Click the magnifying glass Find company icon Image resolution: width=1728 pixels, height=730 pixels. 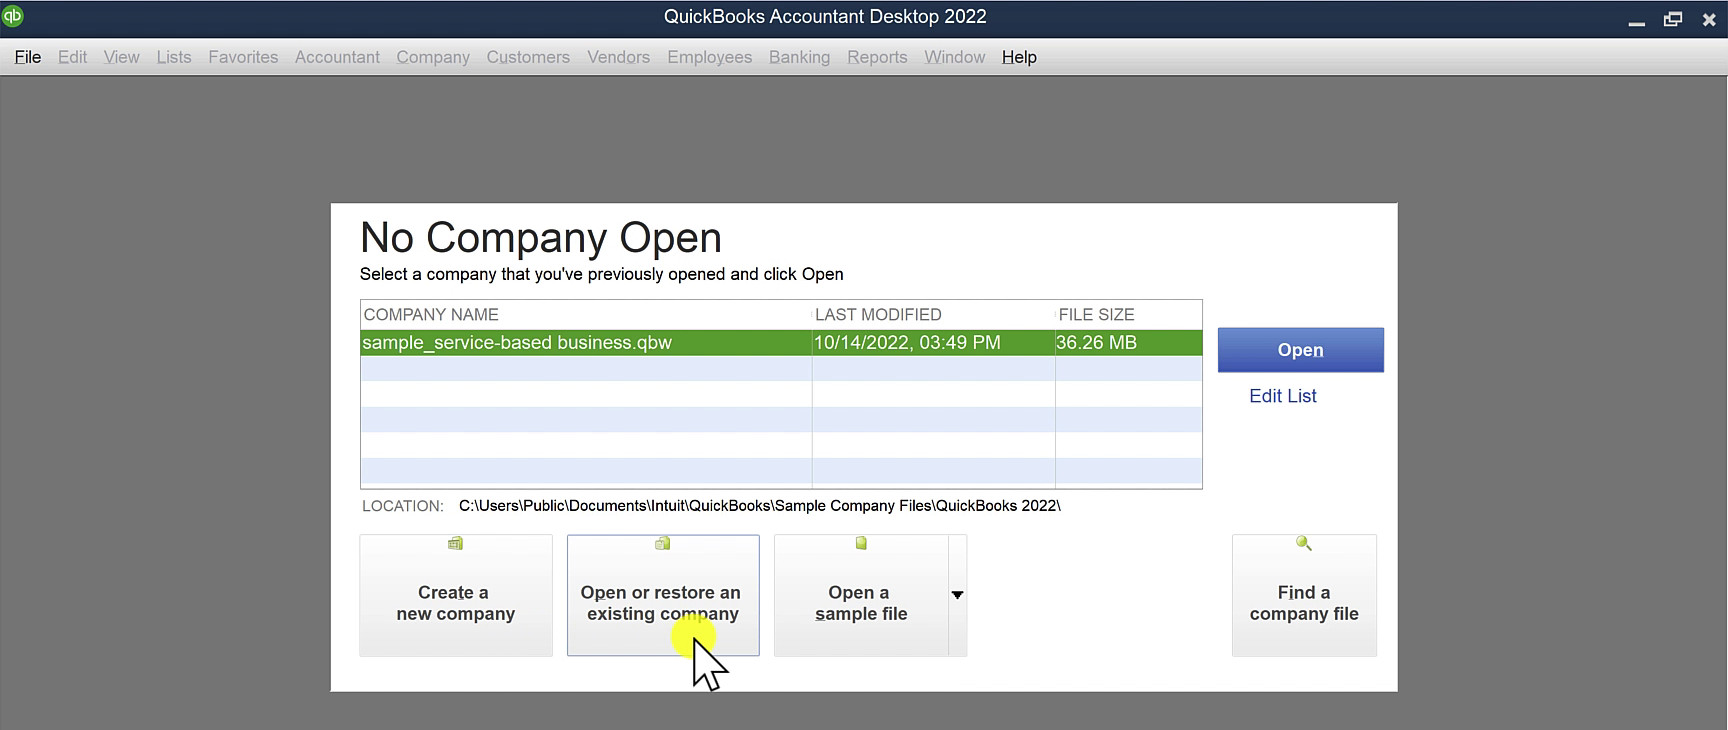[1304, 543]
